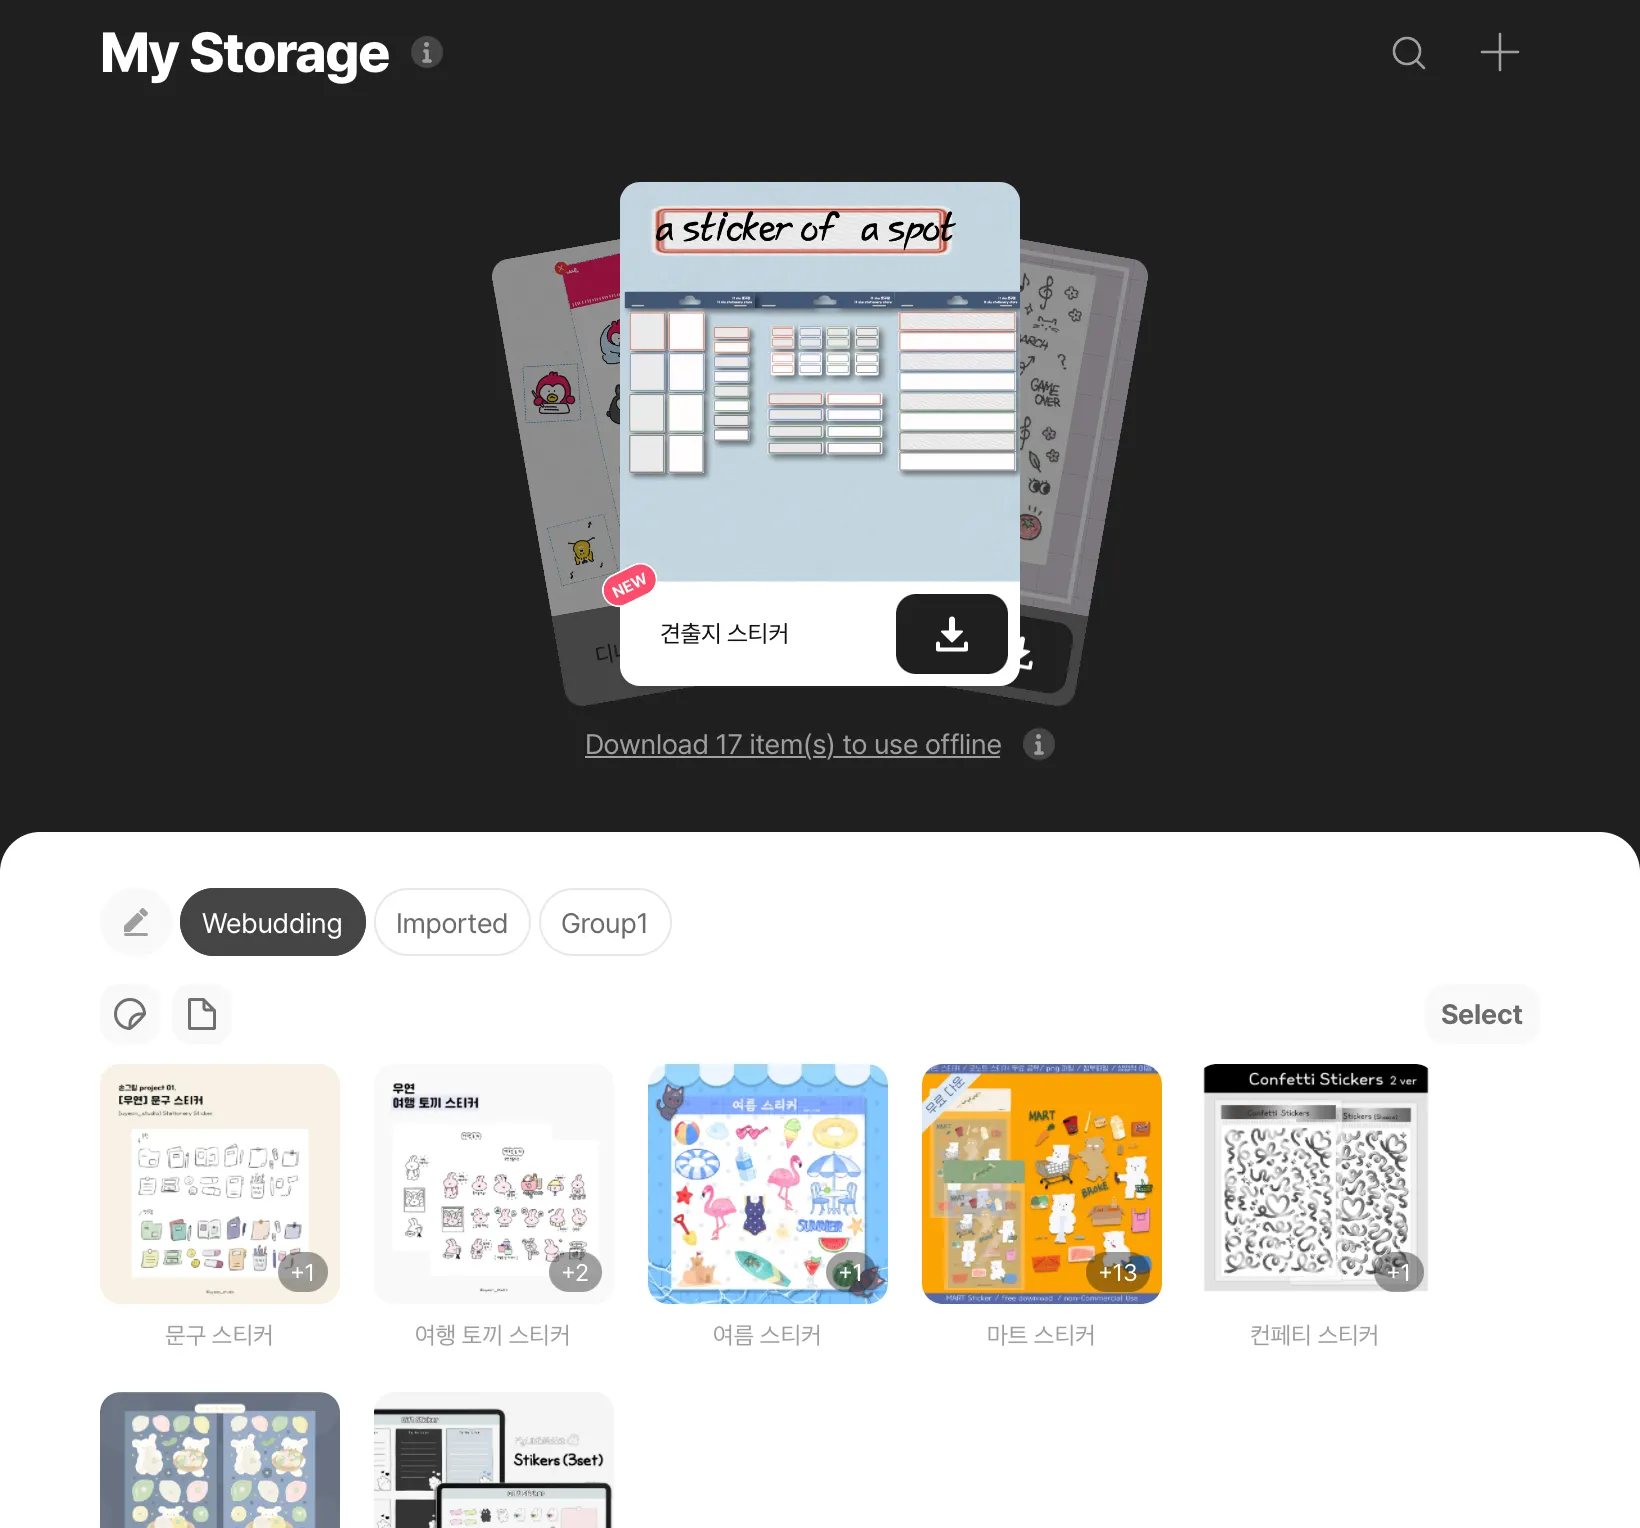The image size is (1640, 1528).
Task: Open the pencil edit groups icon
Action: pyautogui.click(x=135, y=922)
